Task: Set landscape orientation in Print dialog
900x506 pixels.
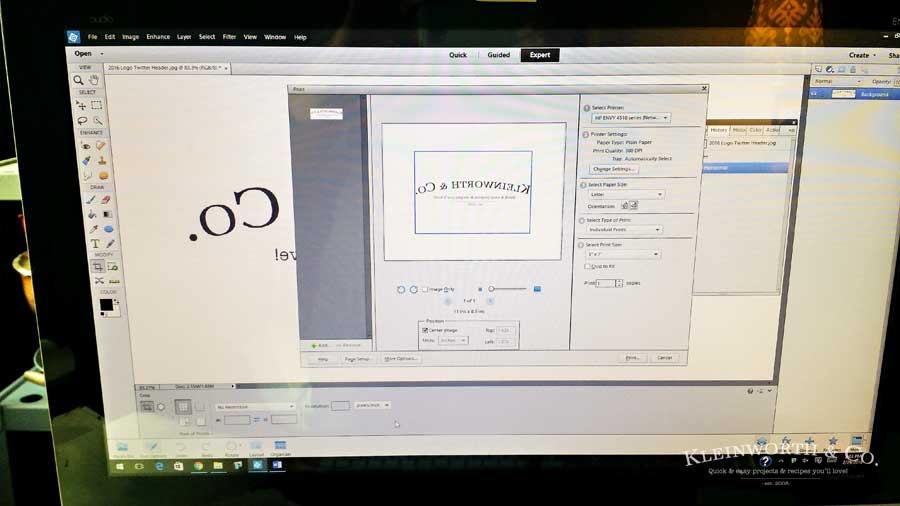Action: (x=633, y=205)
